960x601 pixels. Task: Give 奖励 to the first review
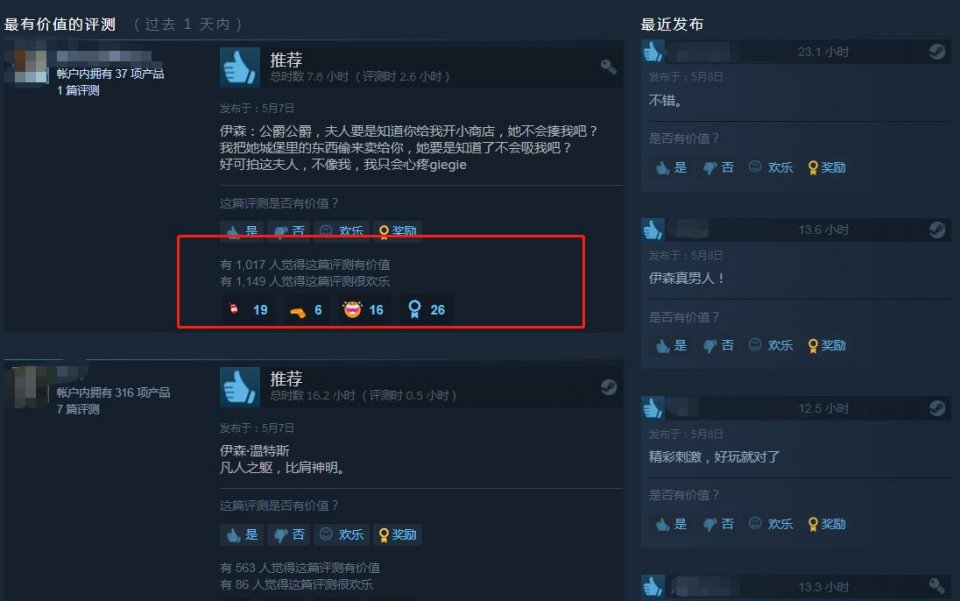(x=397, y=231)
